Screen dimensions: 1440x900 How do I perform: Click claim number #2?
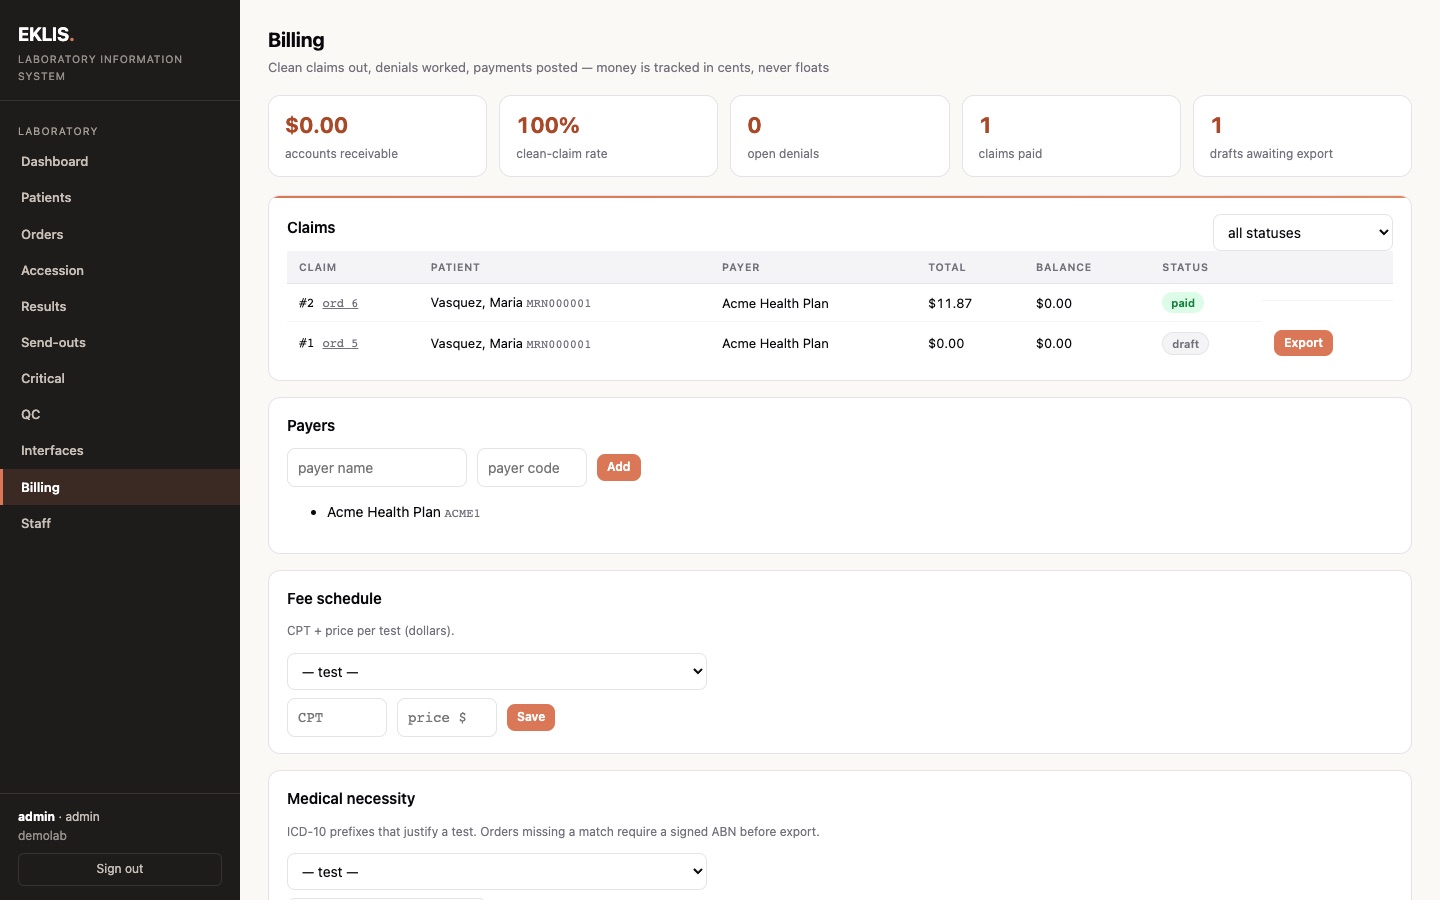pos(306,303)
